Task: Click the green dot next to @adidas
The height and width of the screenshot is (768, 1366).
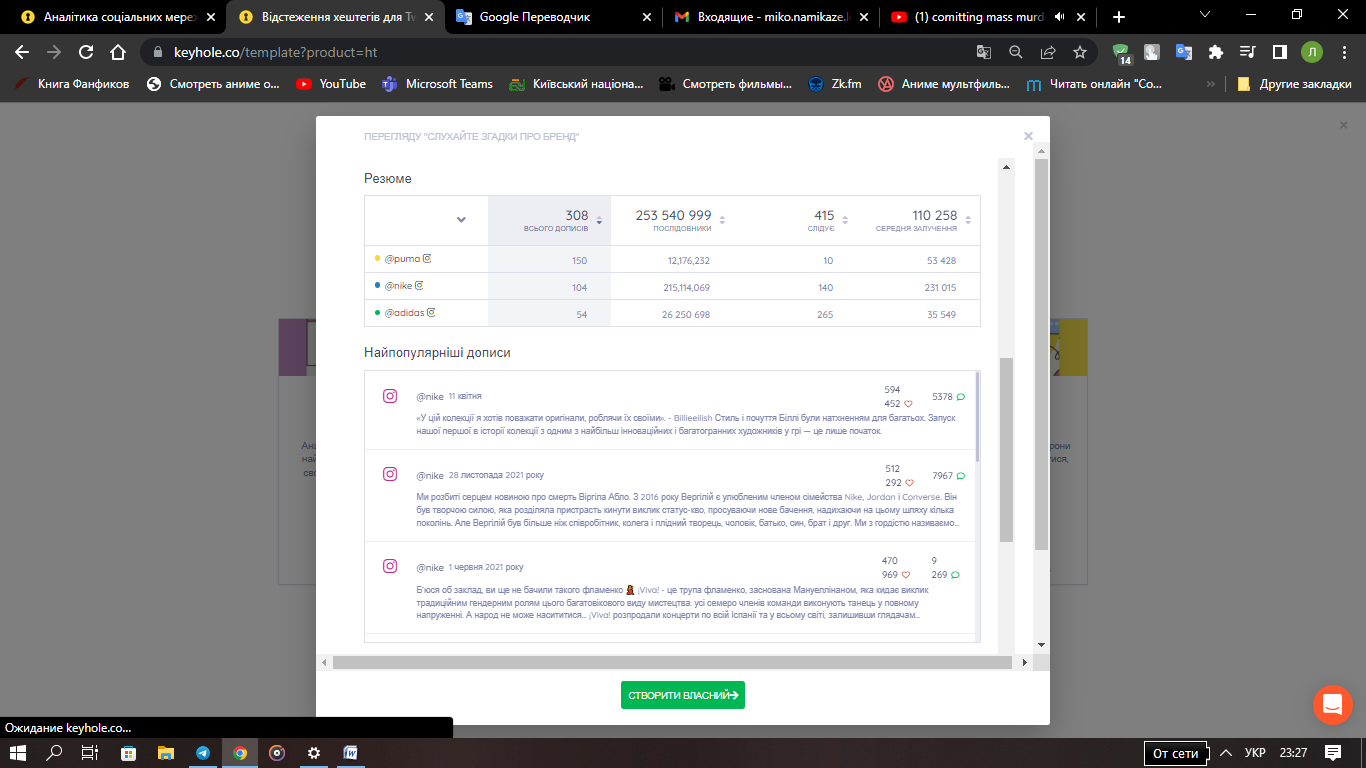Action: (x=377, y=312)
